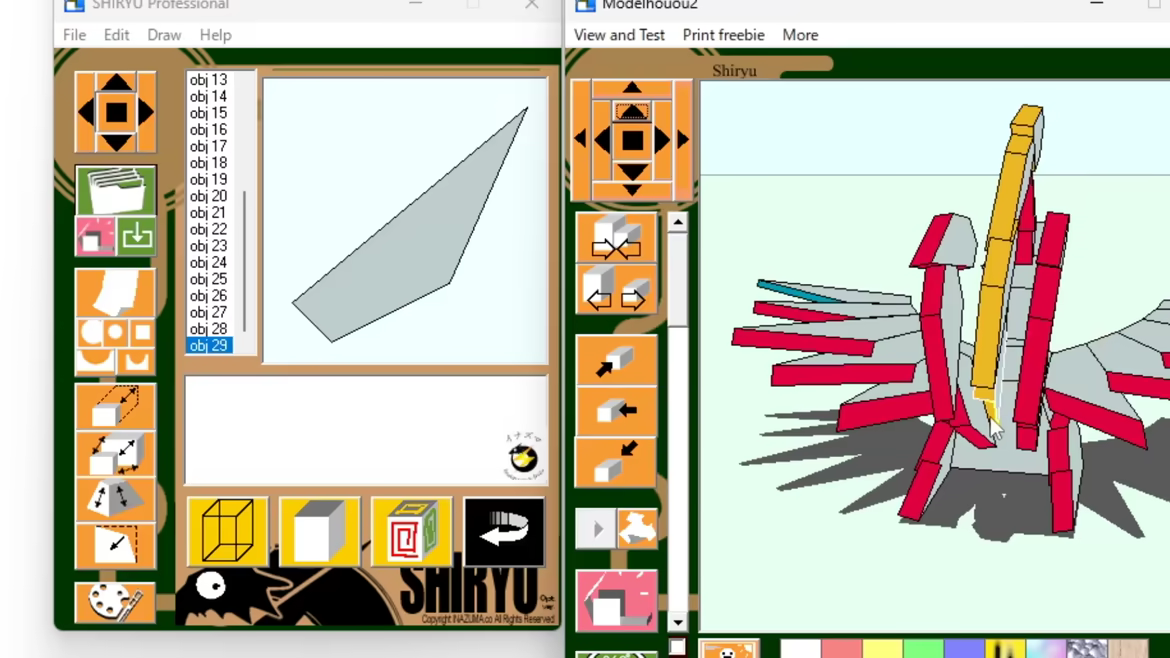1170x658 pixels.
Task: Click the play triangle button in Modelhouou2
Action: [x=596, y=530]
